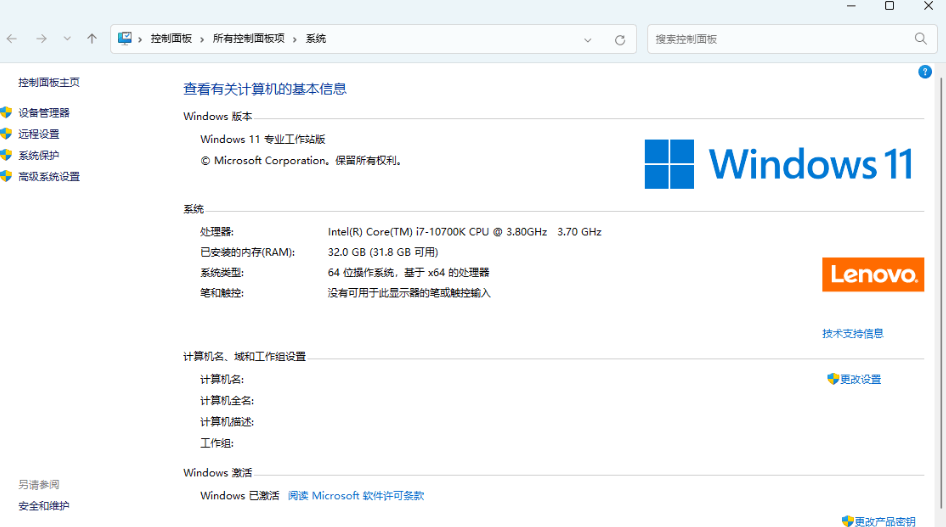Open address bar history dropdown
The width and height of the screenshot is (946, 527).
[x=588, y=40]
